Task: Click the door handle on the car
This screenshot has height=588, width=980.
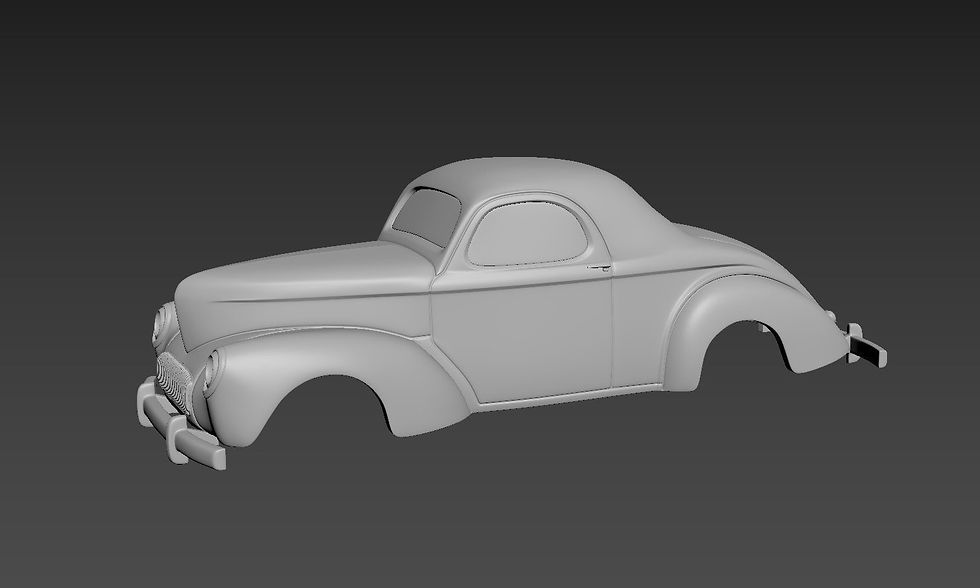Action: point(599,268)
